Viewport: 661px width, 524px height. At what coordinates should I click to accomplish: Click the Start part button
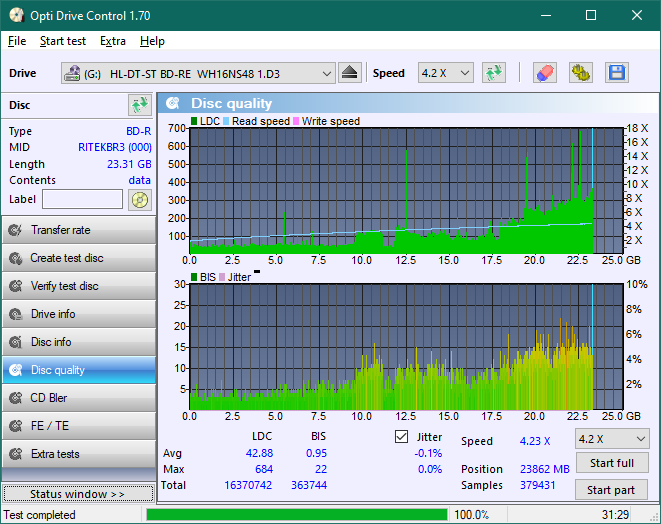[x=611, y=490]
